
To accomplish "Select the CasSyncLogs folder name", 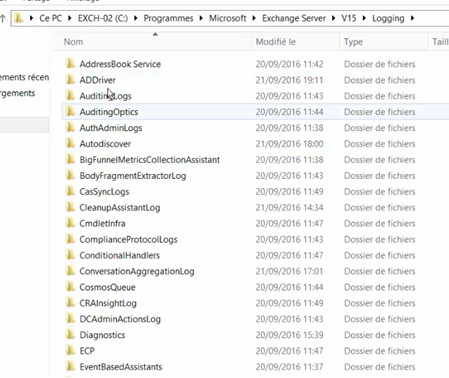I will [104, 192].
